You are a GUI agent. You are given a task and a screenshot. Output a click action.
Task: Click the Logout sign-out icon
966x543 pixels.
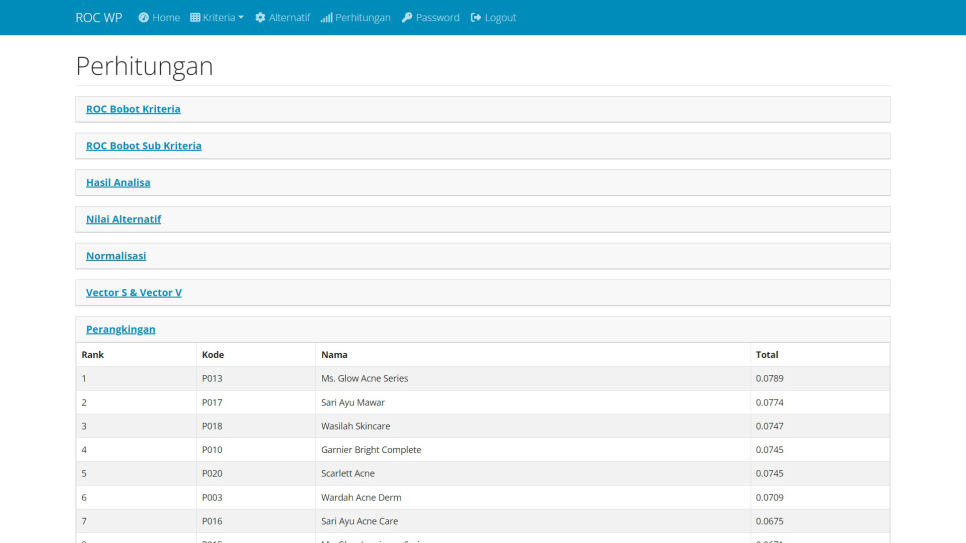476,18
